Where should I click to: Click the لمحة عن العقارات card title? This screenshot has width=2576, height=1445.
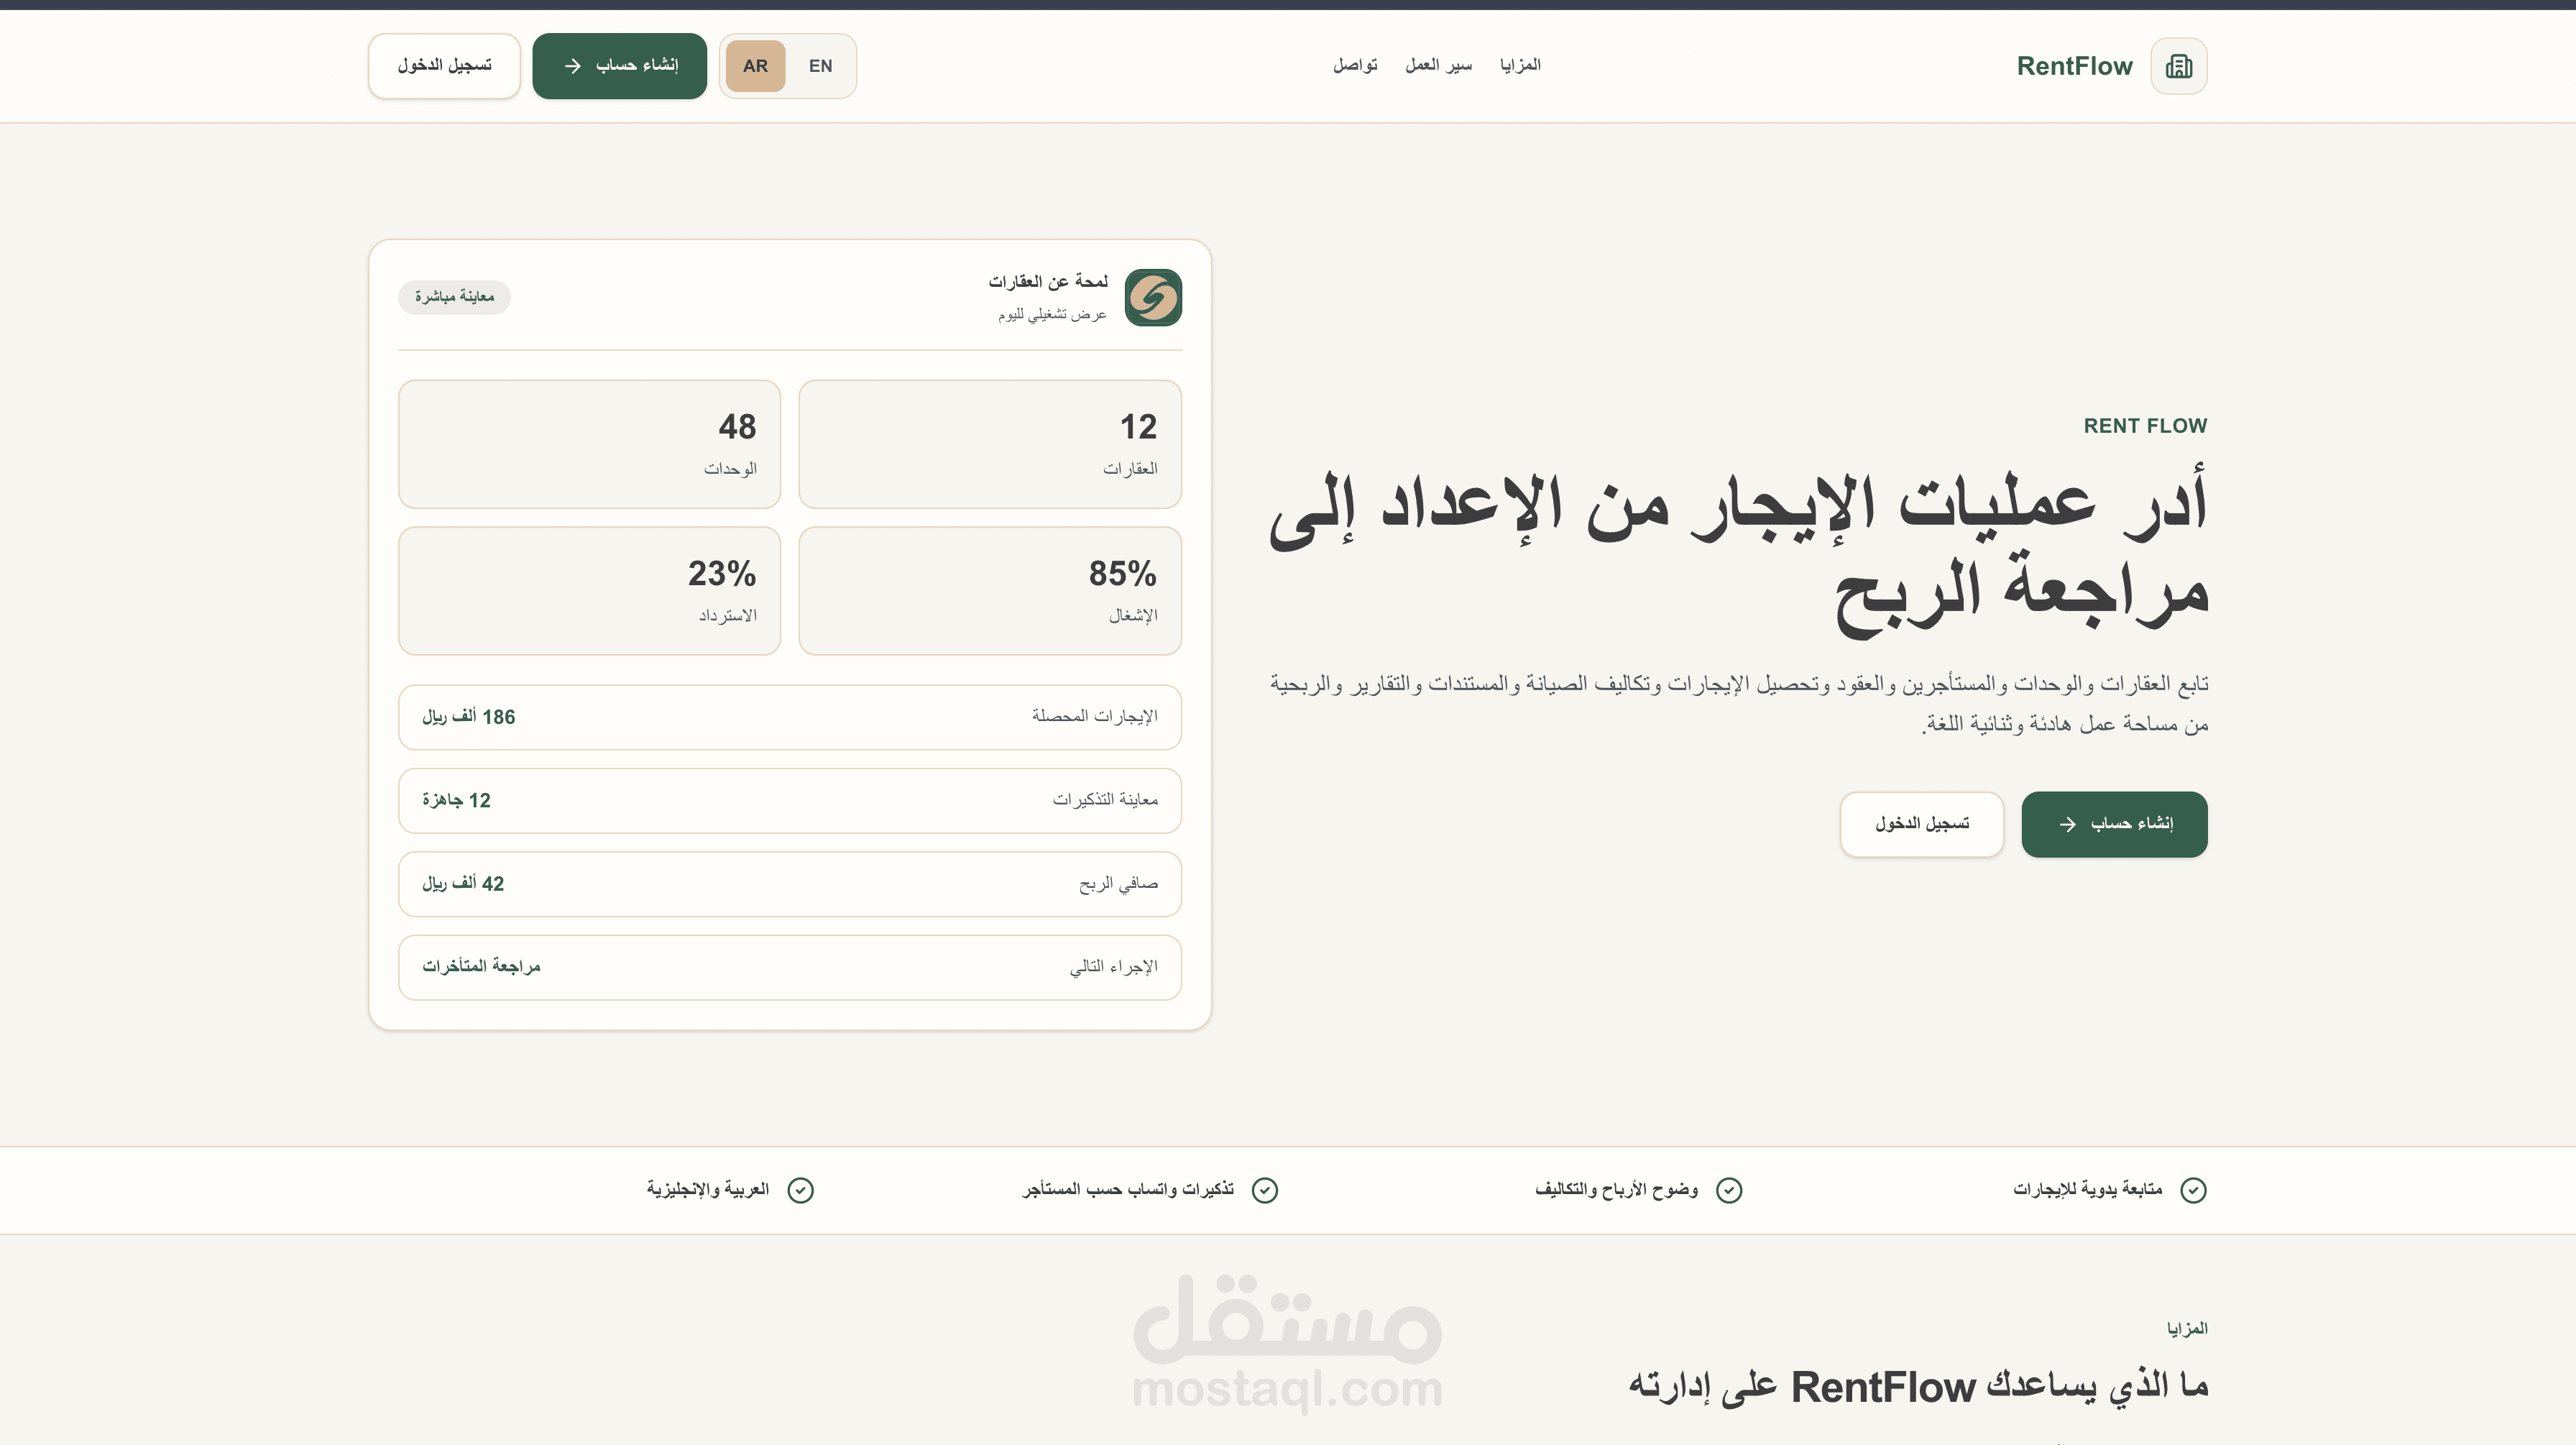pos(1048,282)
